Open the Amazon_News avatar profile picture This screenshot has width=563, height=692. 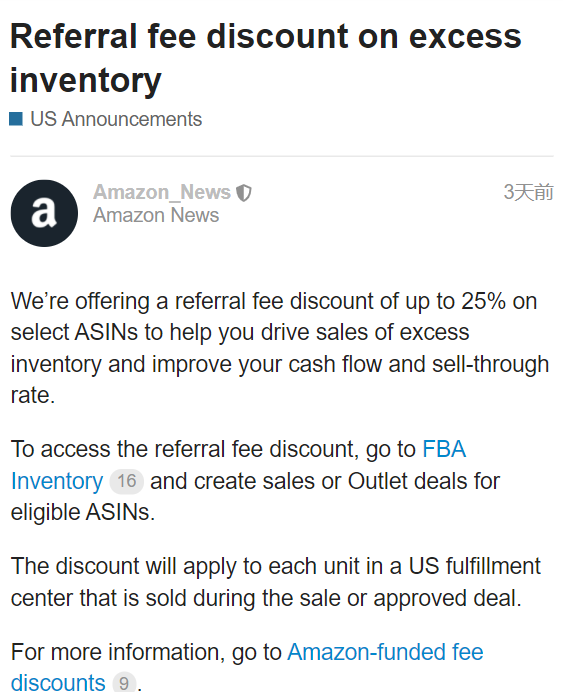tap(44, 213)
